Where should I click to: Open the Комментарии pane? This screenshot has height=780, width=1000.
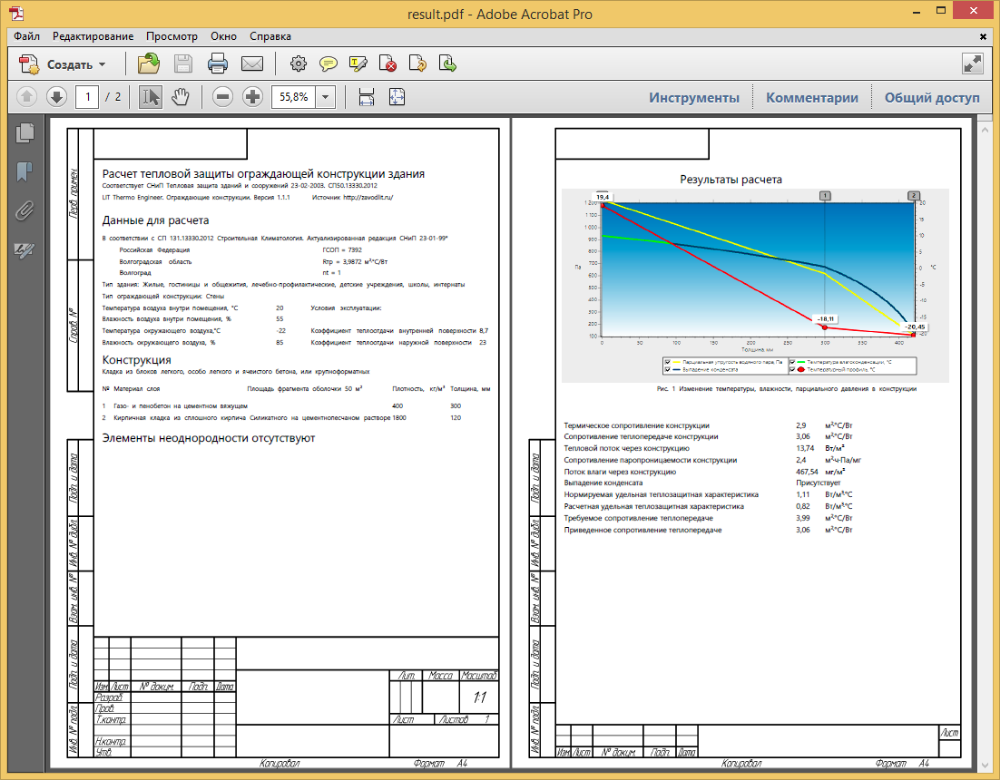click(x=812, y=97)
